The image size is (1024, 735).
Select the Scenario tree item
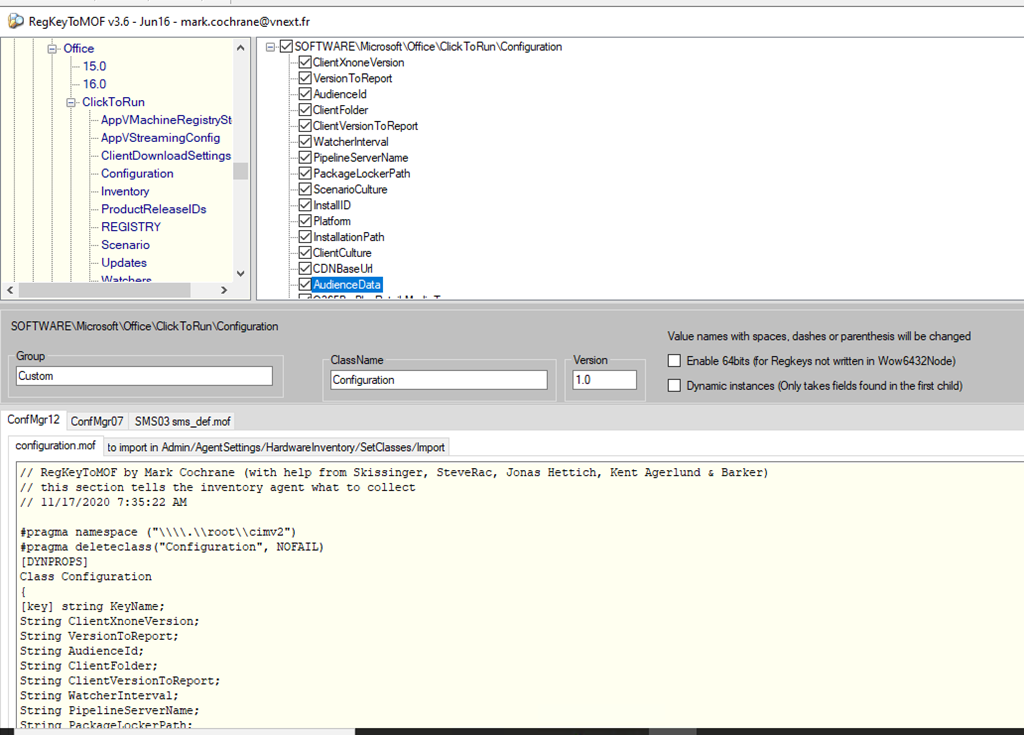click(125, 245)
